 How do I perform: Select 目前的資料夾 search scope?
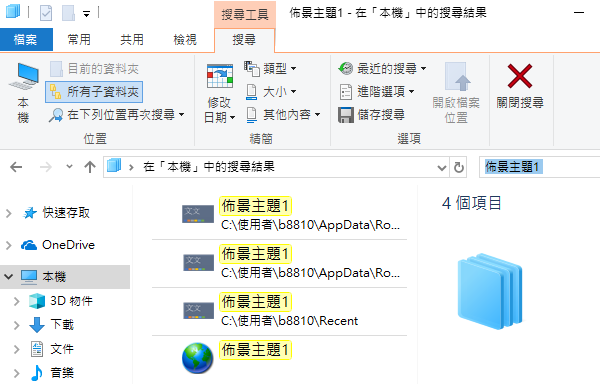coord(95,69)
